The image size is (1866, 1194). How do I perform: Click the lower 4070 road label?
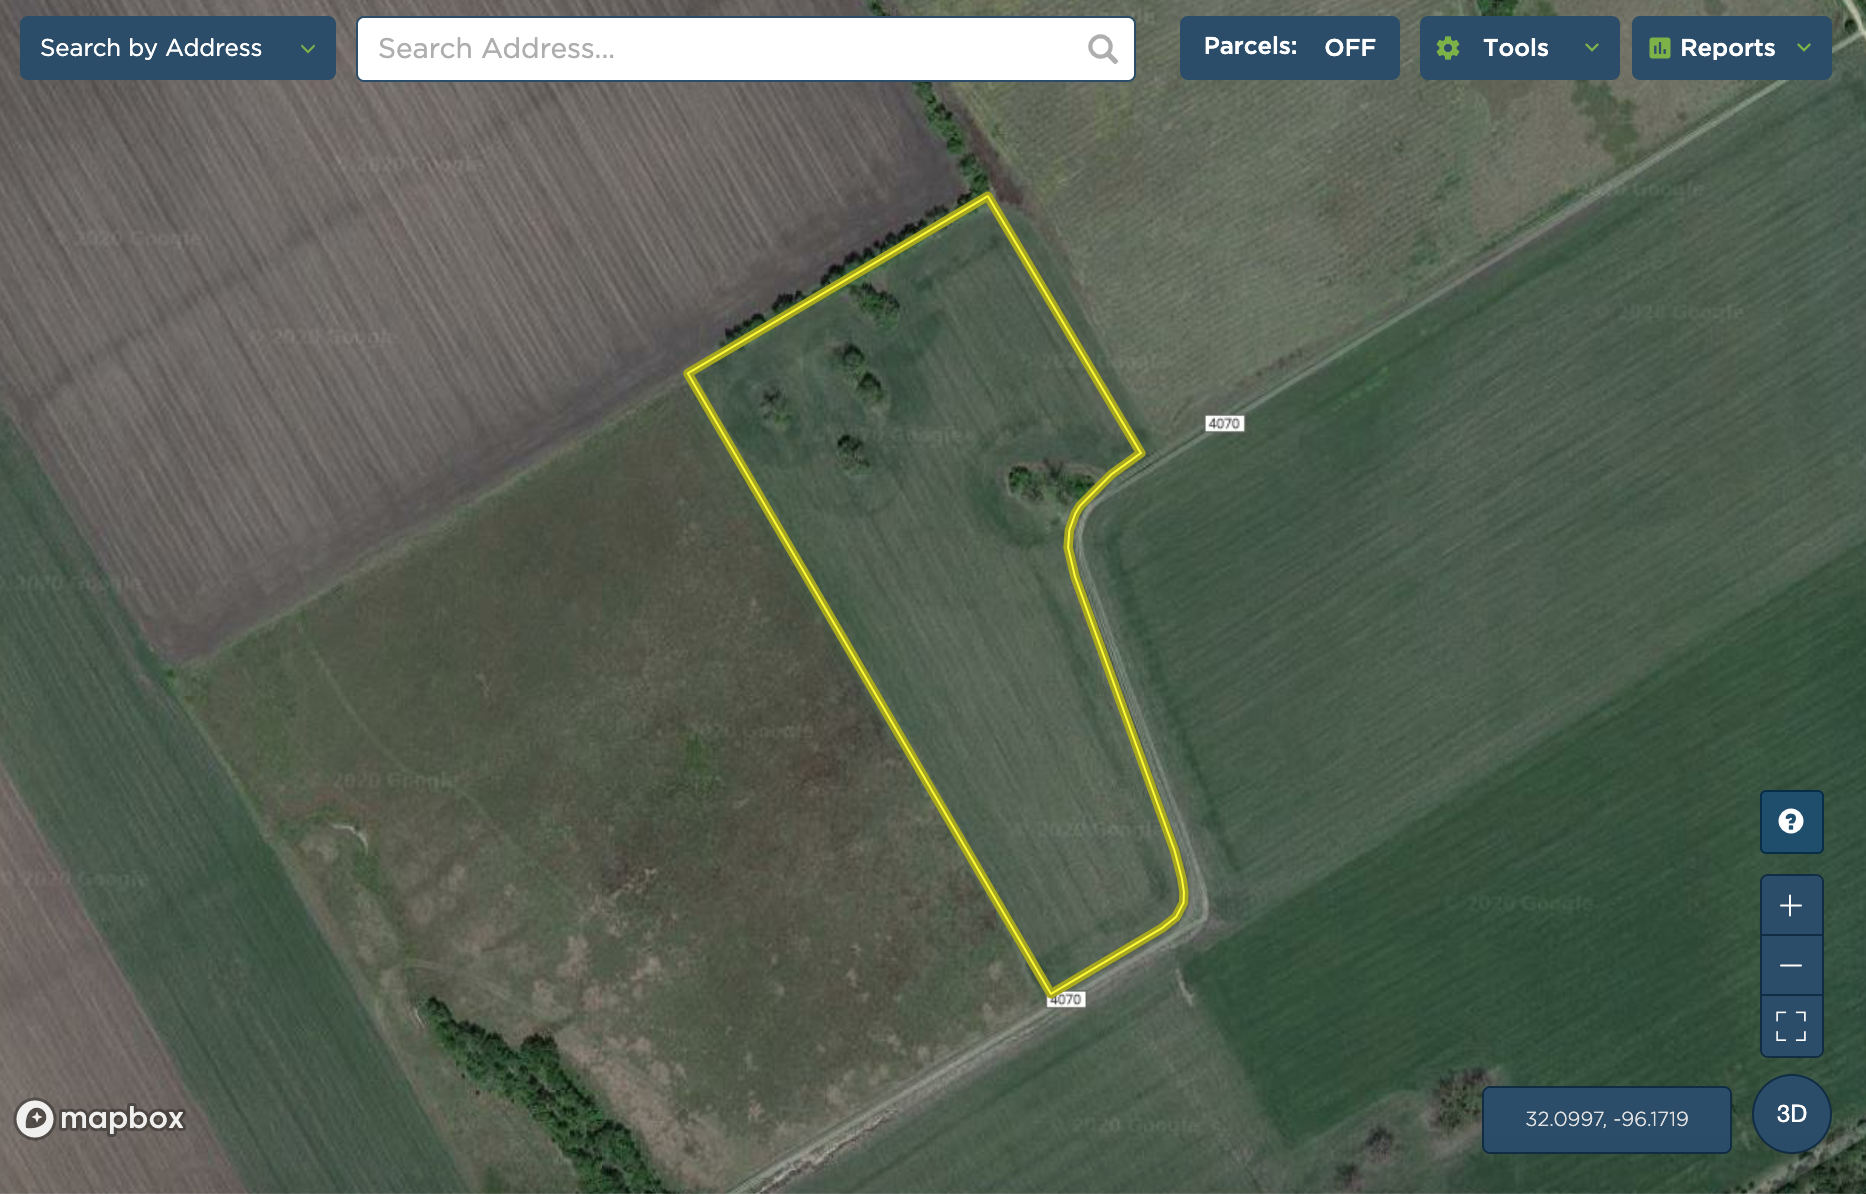tap(1065, 999)
